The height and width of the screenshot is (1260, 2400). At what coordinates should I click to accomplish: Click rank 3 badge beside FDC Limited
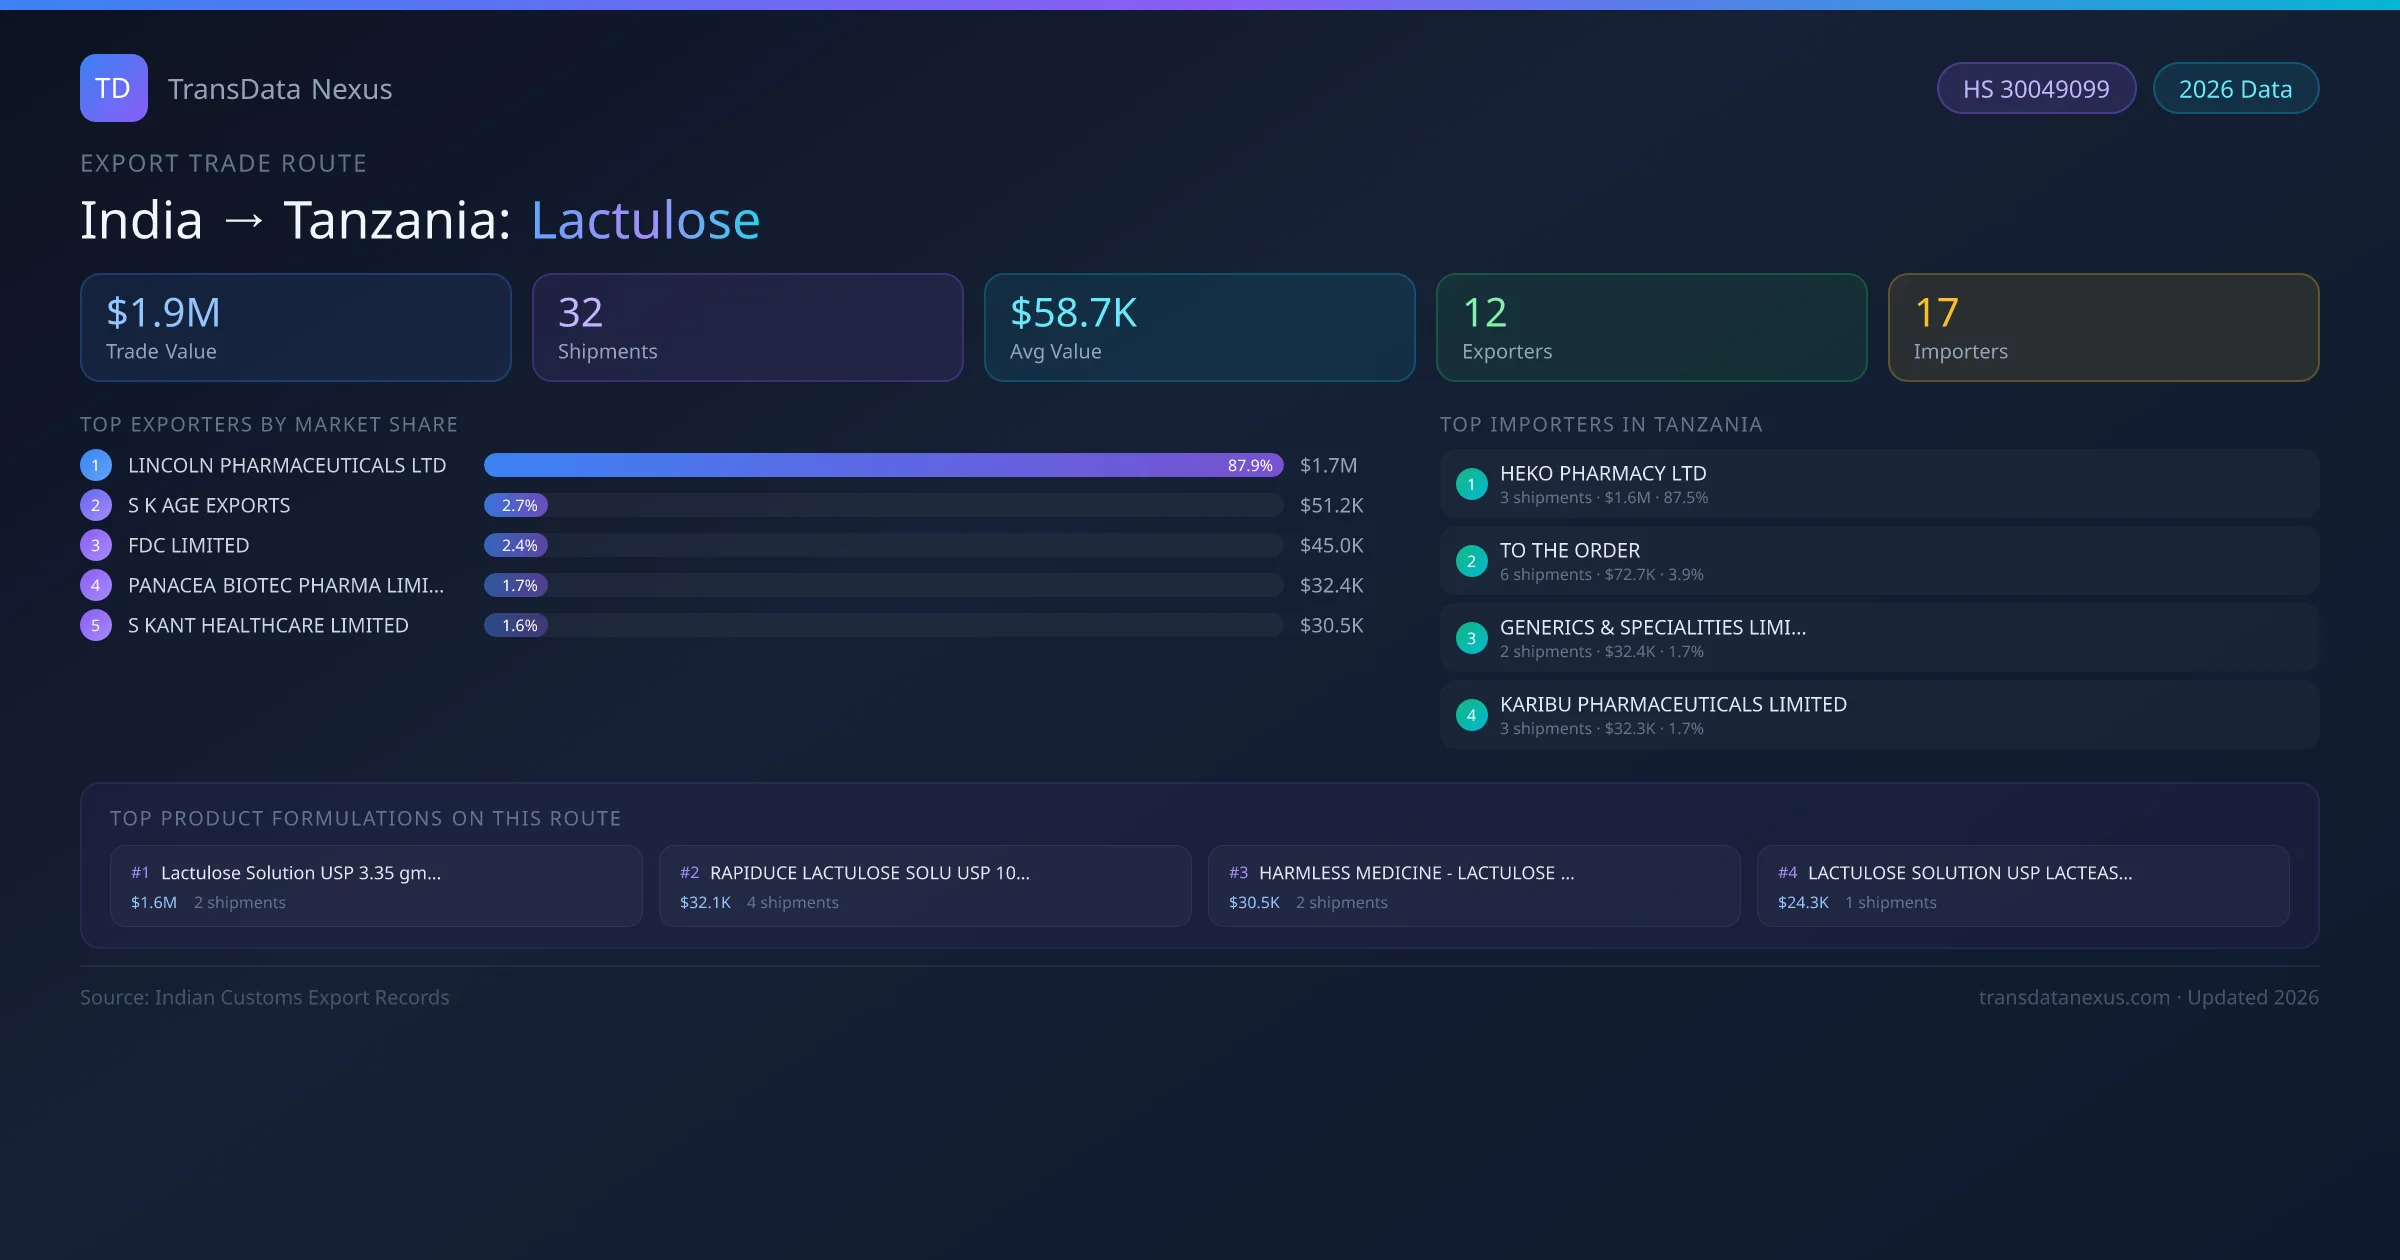pos(96,545)
